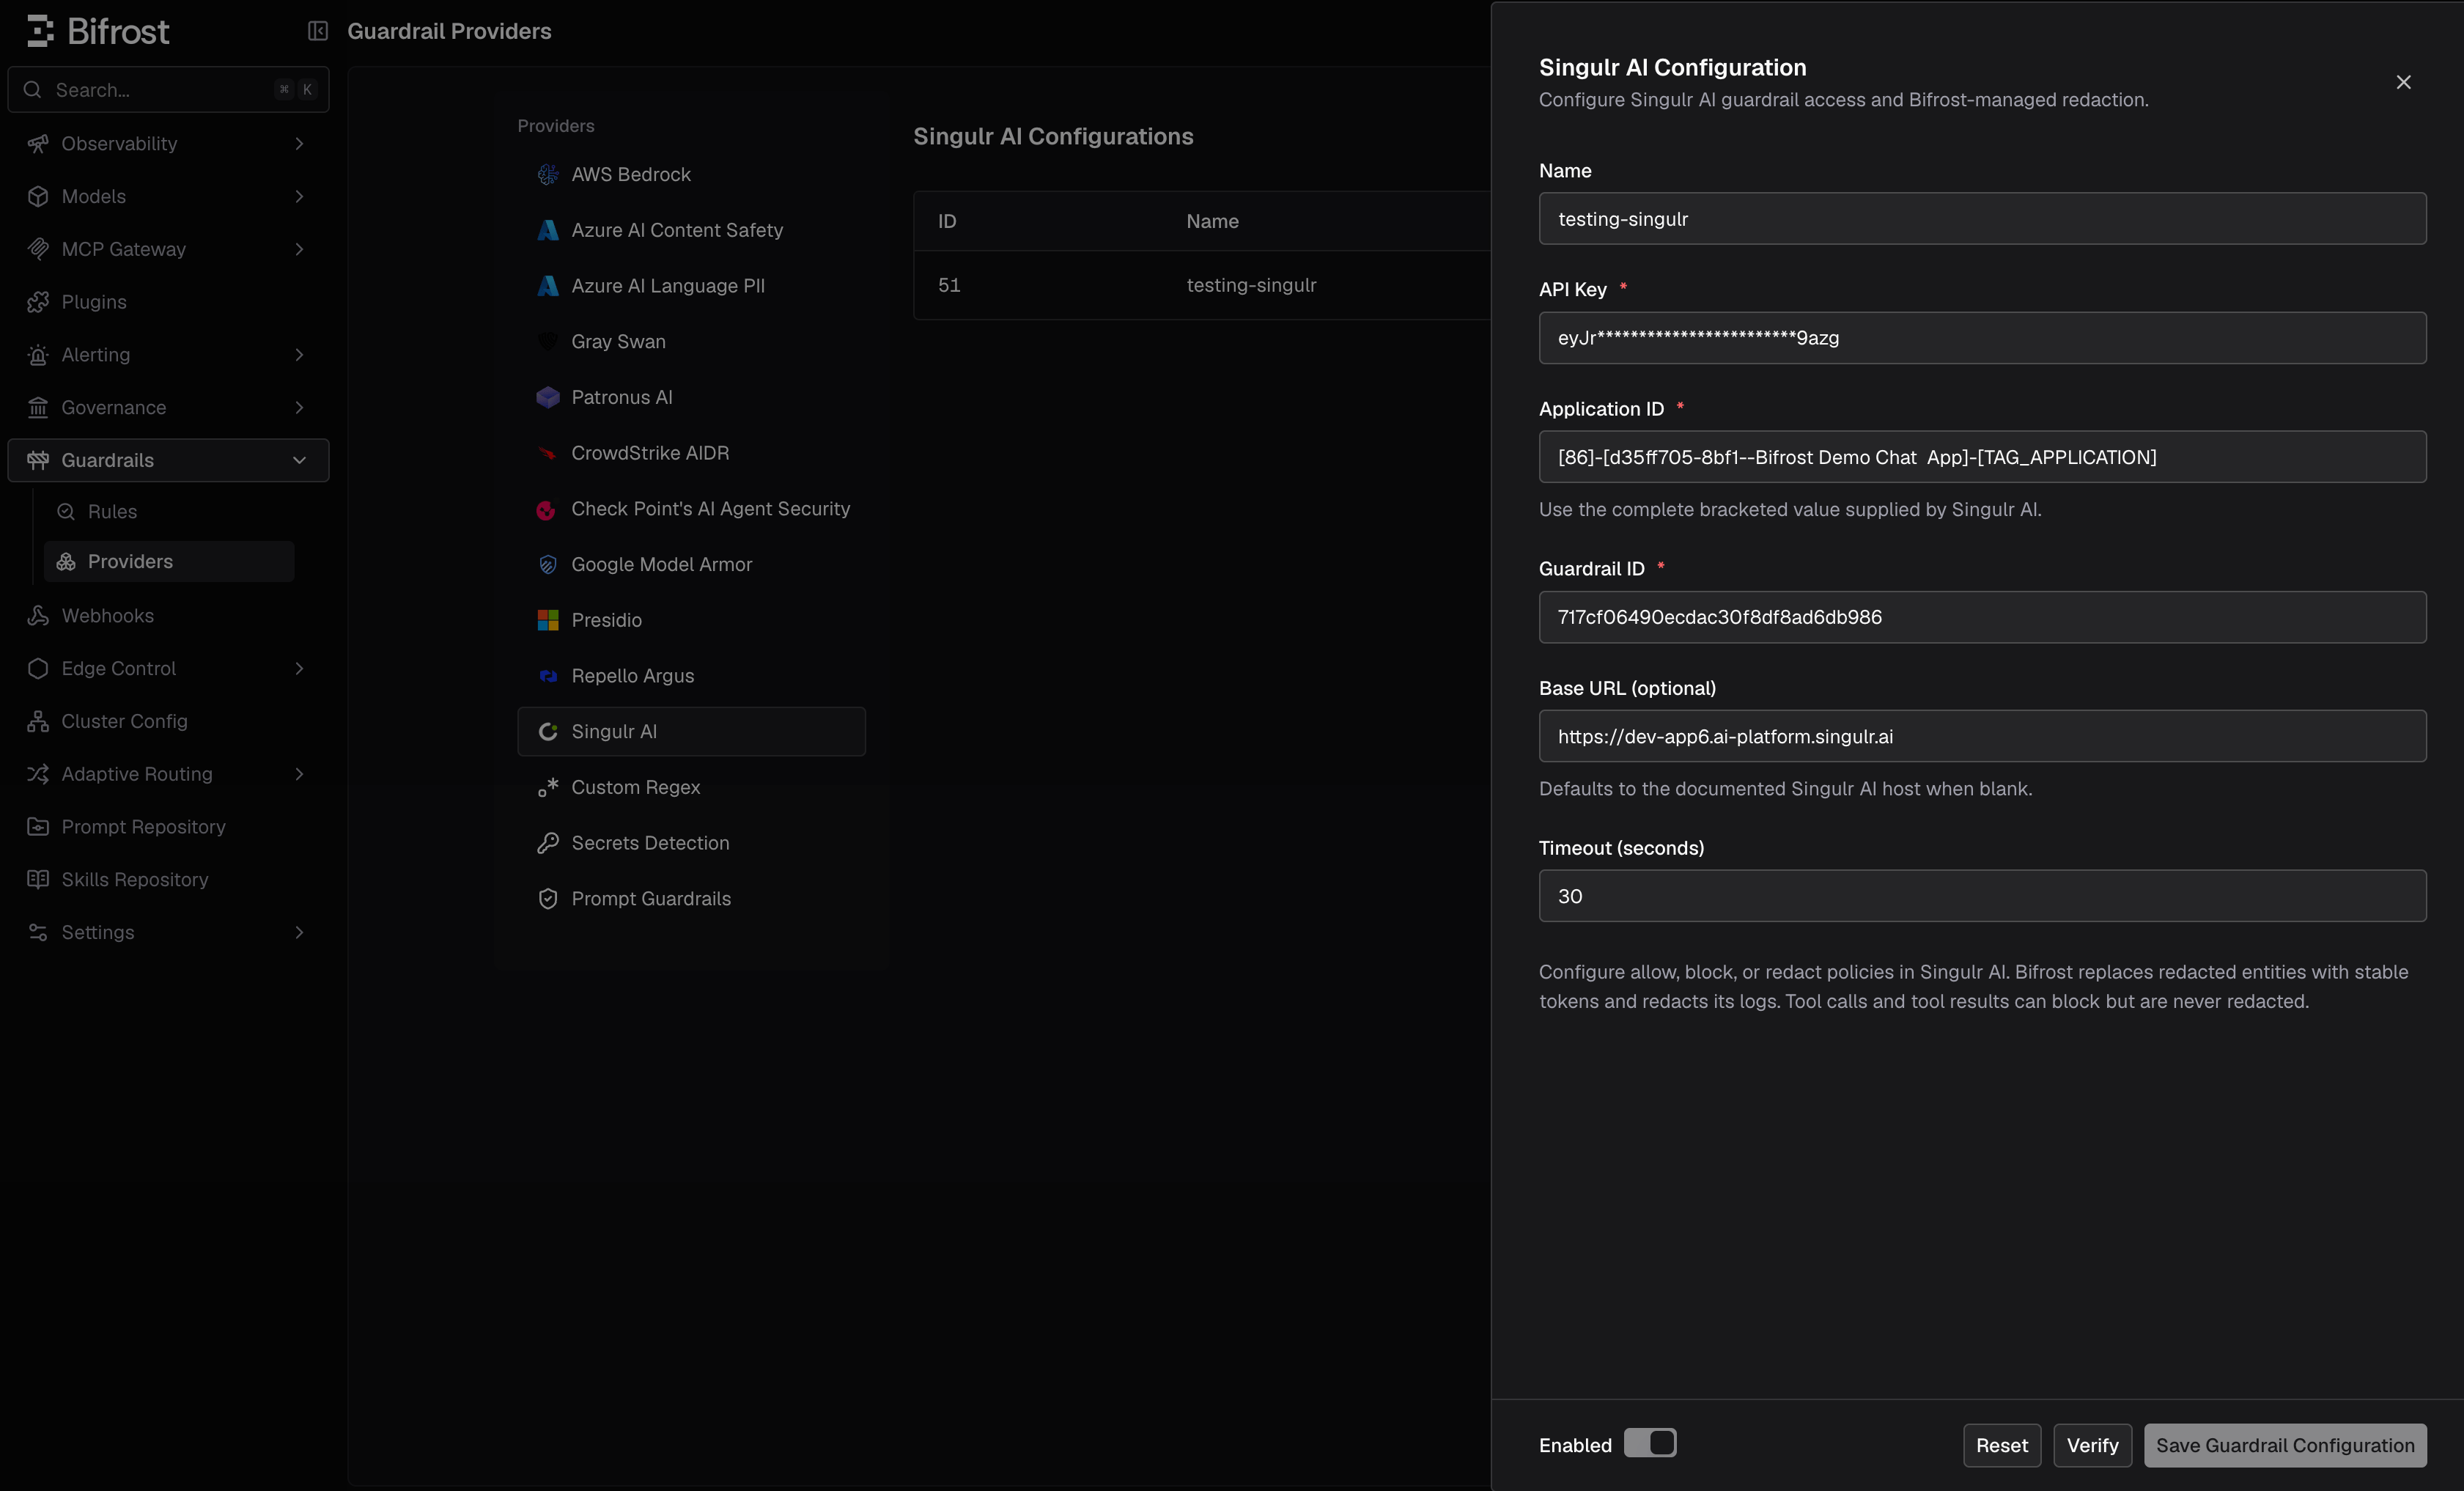The image size is (2464, 1491).
Task: Click the Skills Repository book icon
Action: (38, 880)
